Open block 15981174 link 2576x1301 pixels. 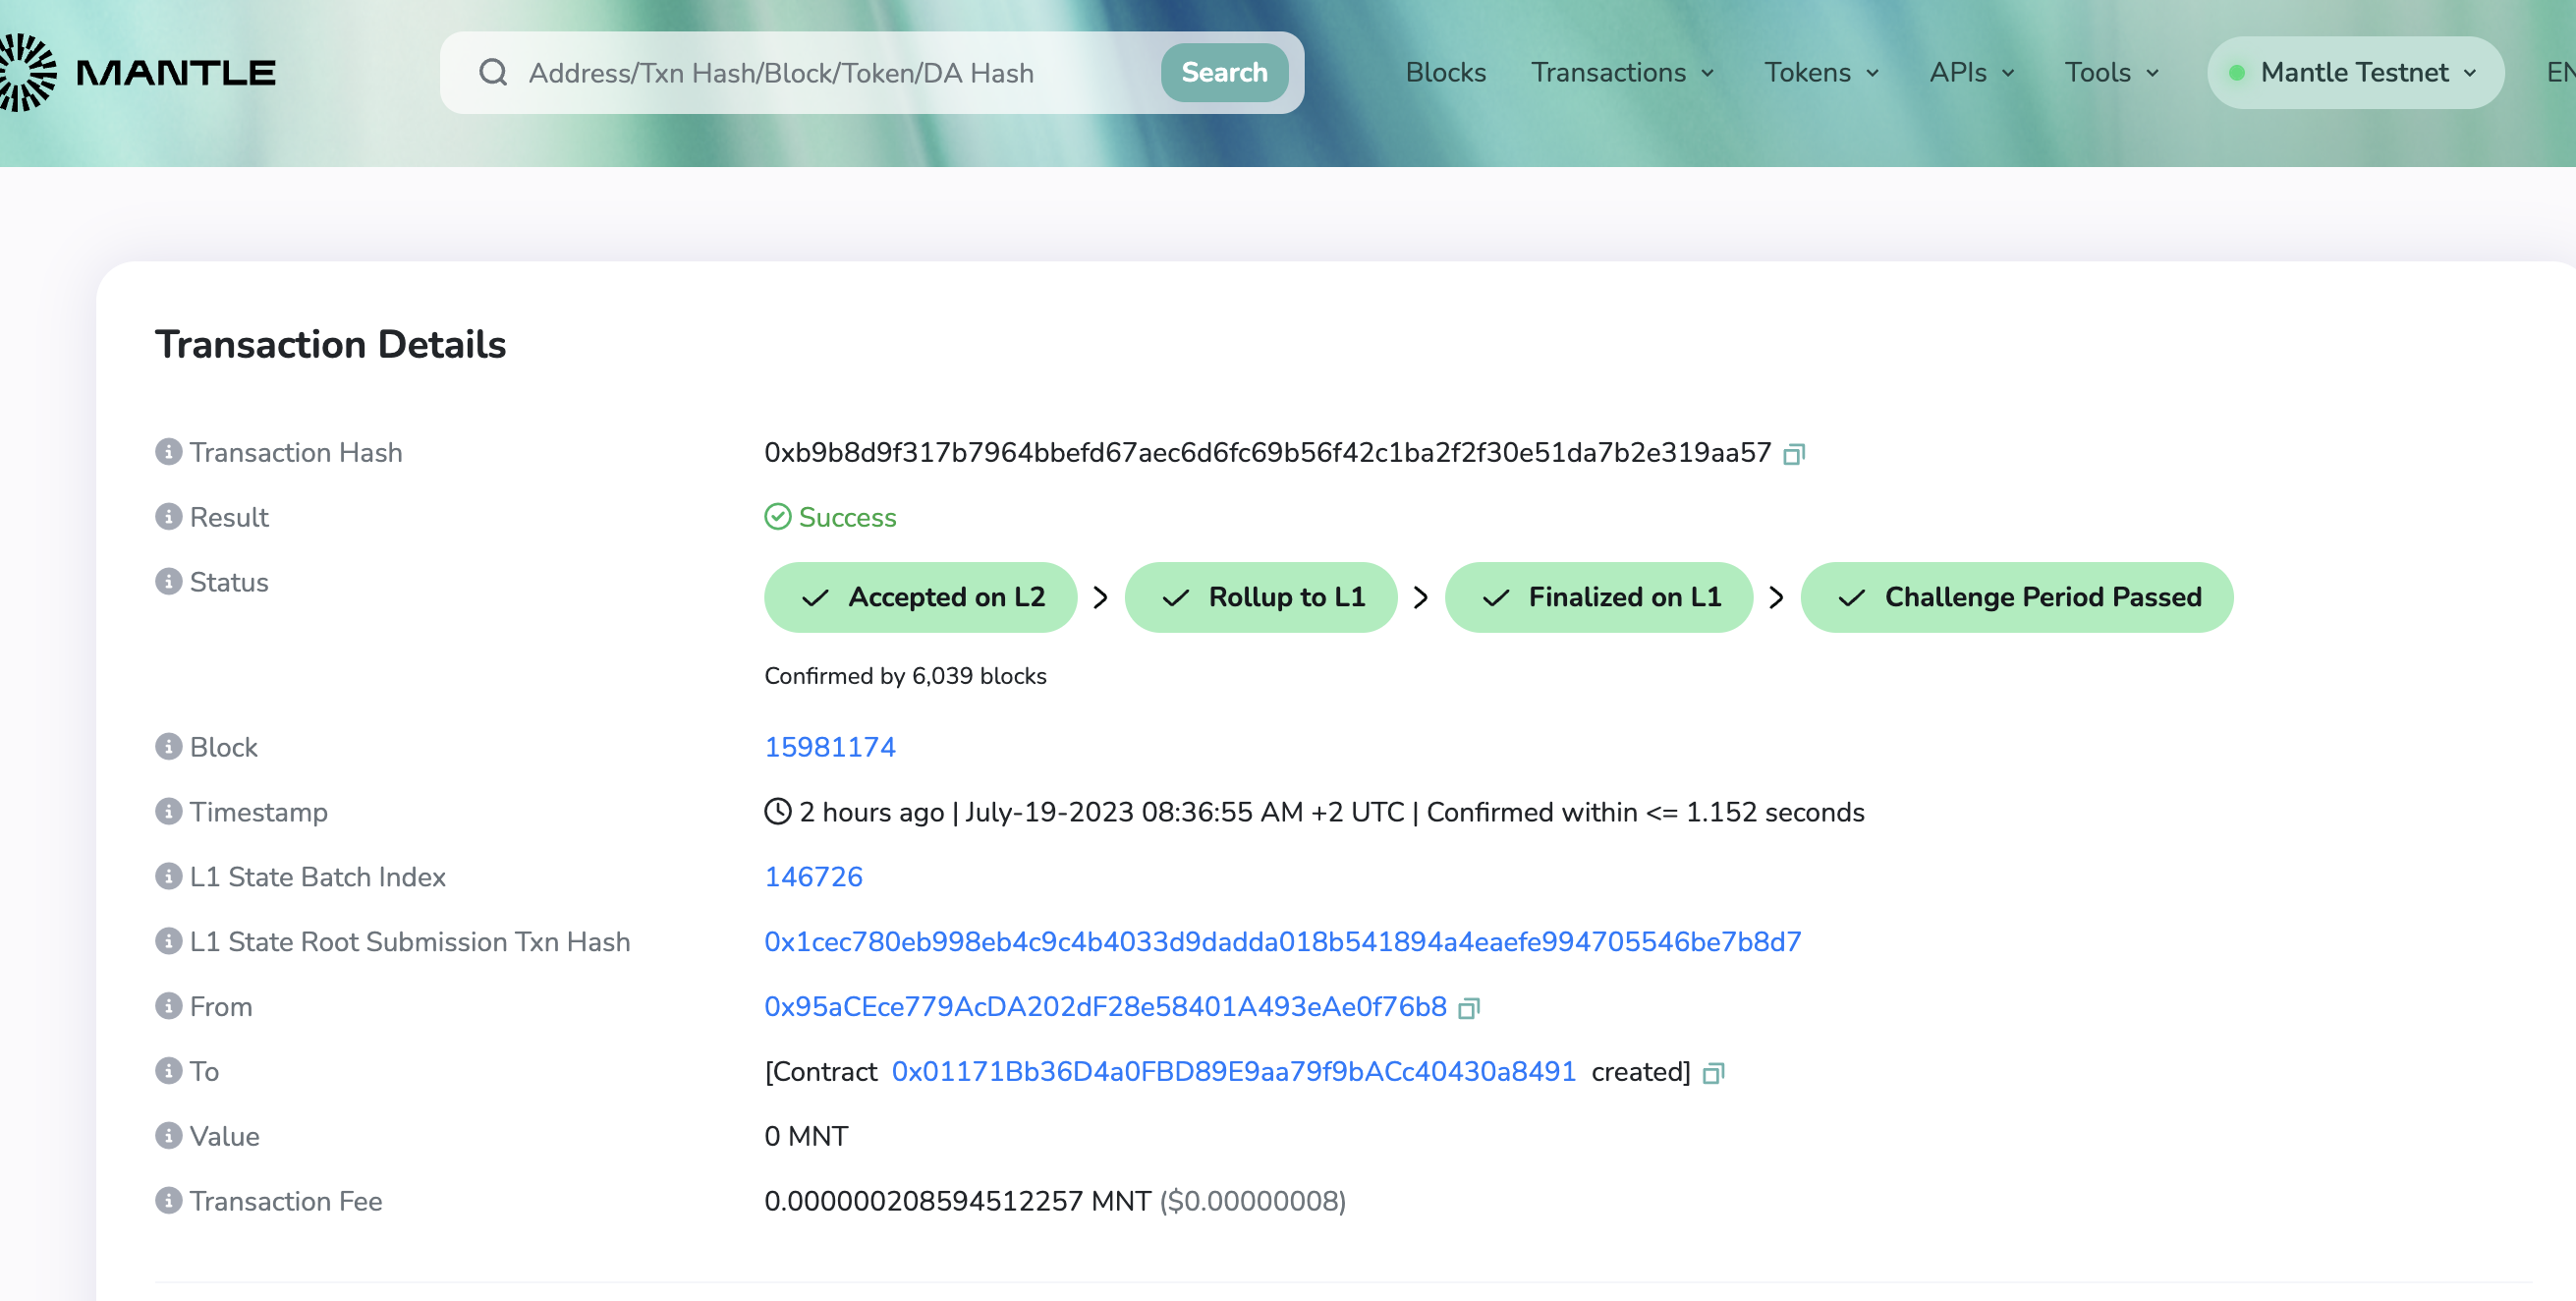click(829, 747)
